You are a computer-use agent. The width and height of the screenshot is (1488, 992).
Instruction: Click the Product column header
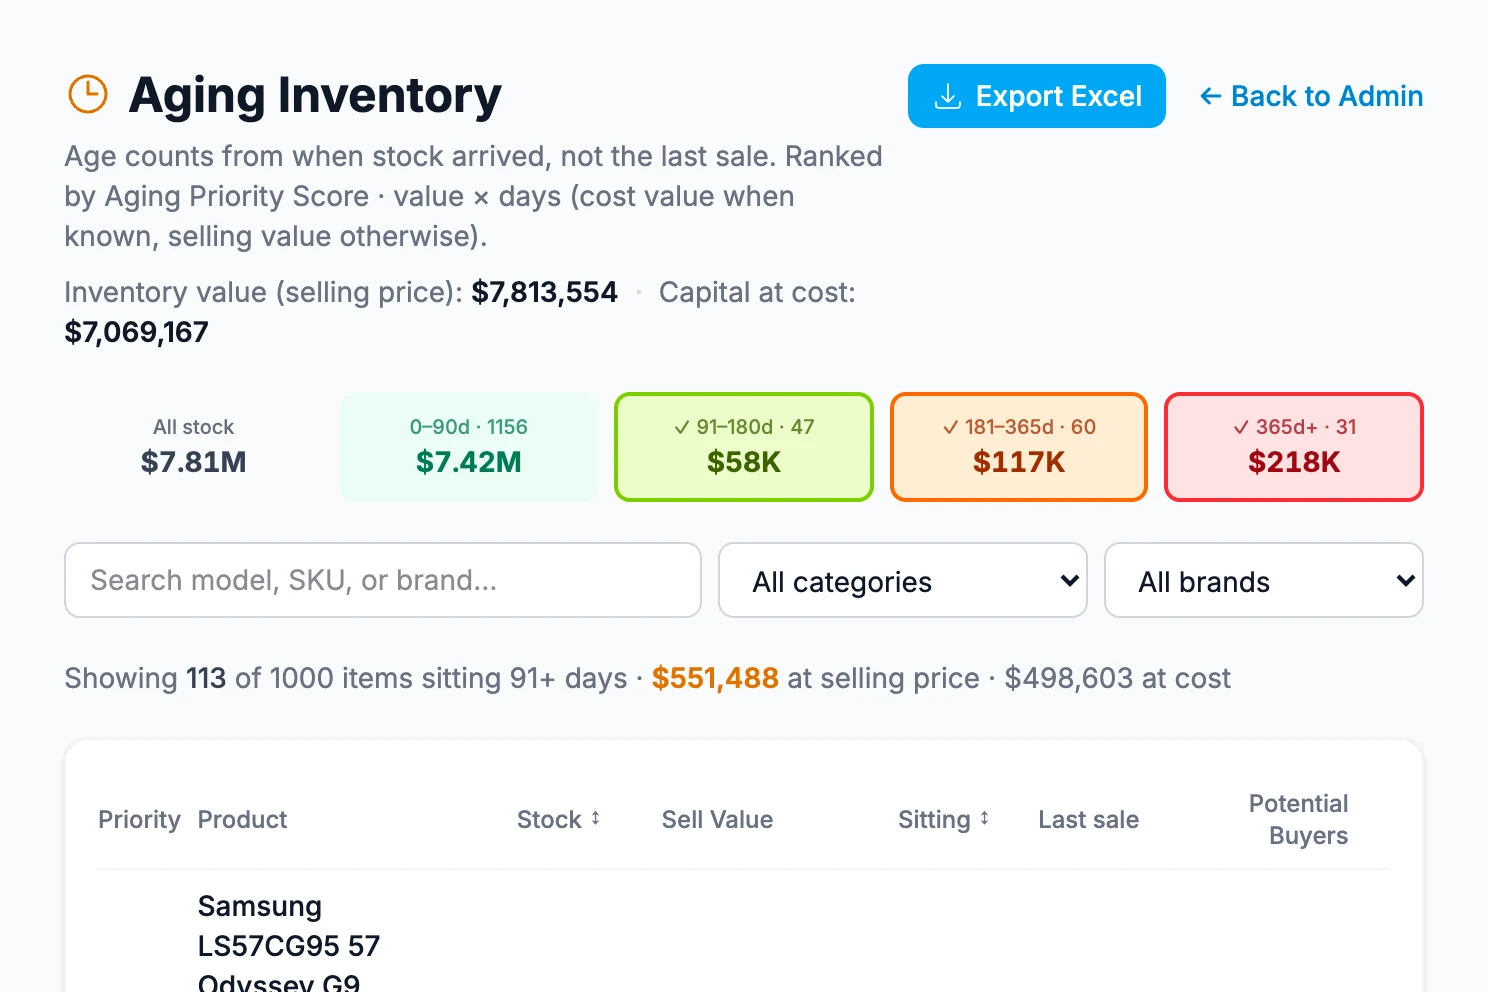pyautogui.click(x=242, y=819)
